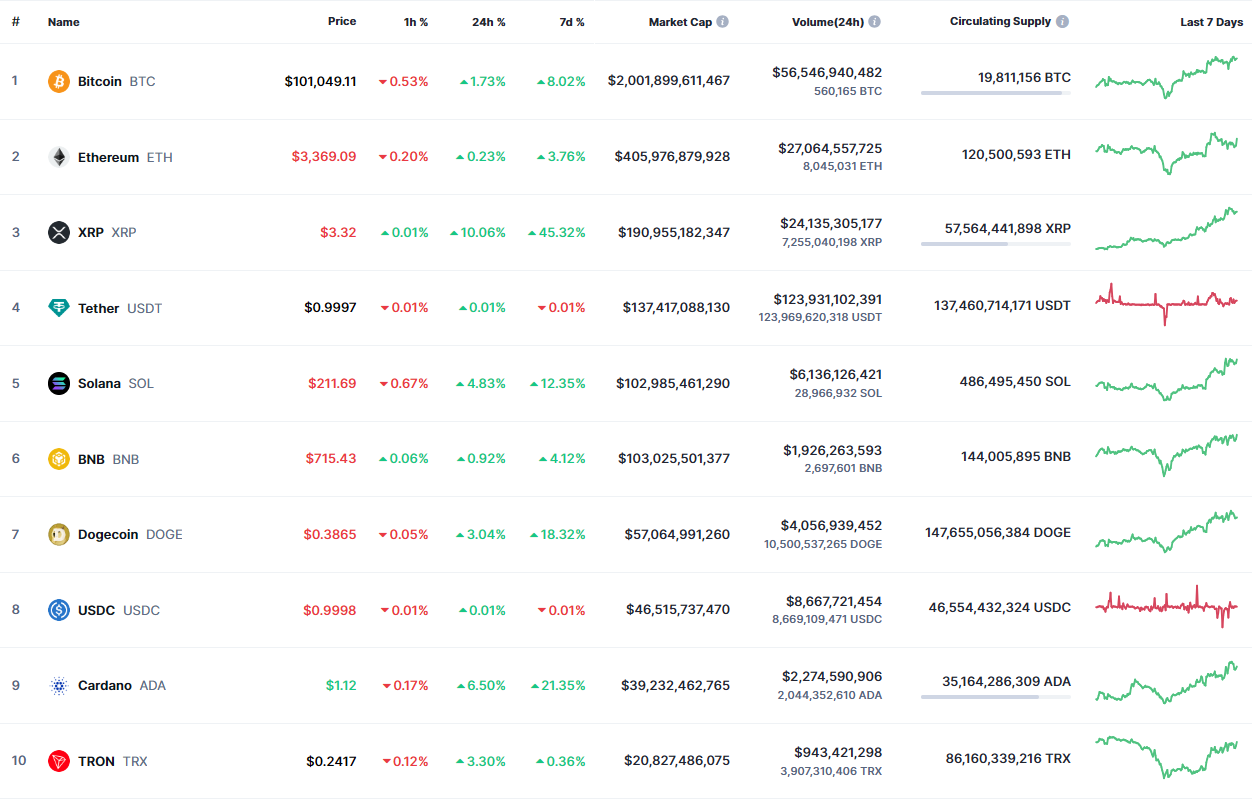Click Solana price $211.69
1252x802 pixels.
pos(332,383)
